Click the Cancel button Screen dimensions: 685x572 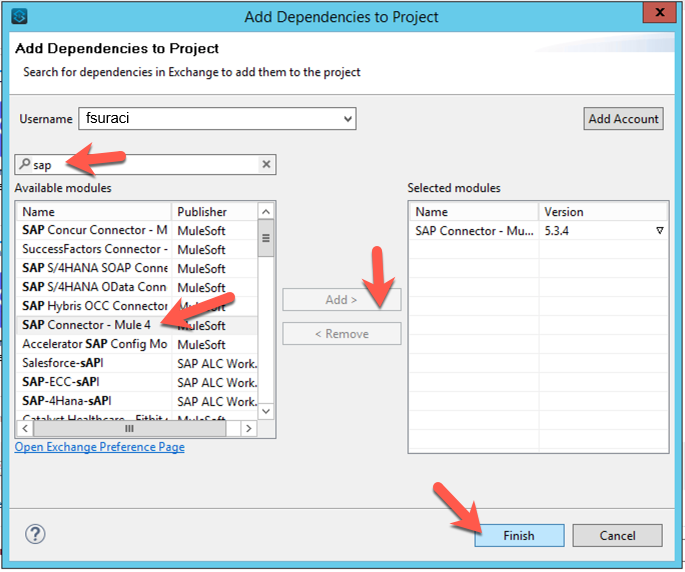[x=618, y=536]
